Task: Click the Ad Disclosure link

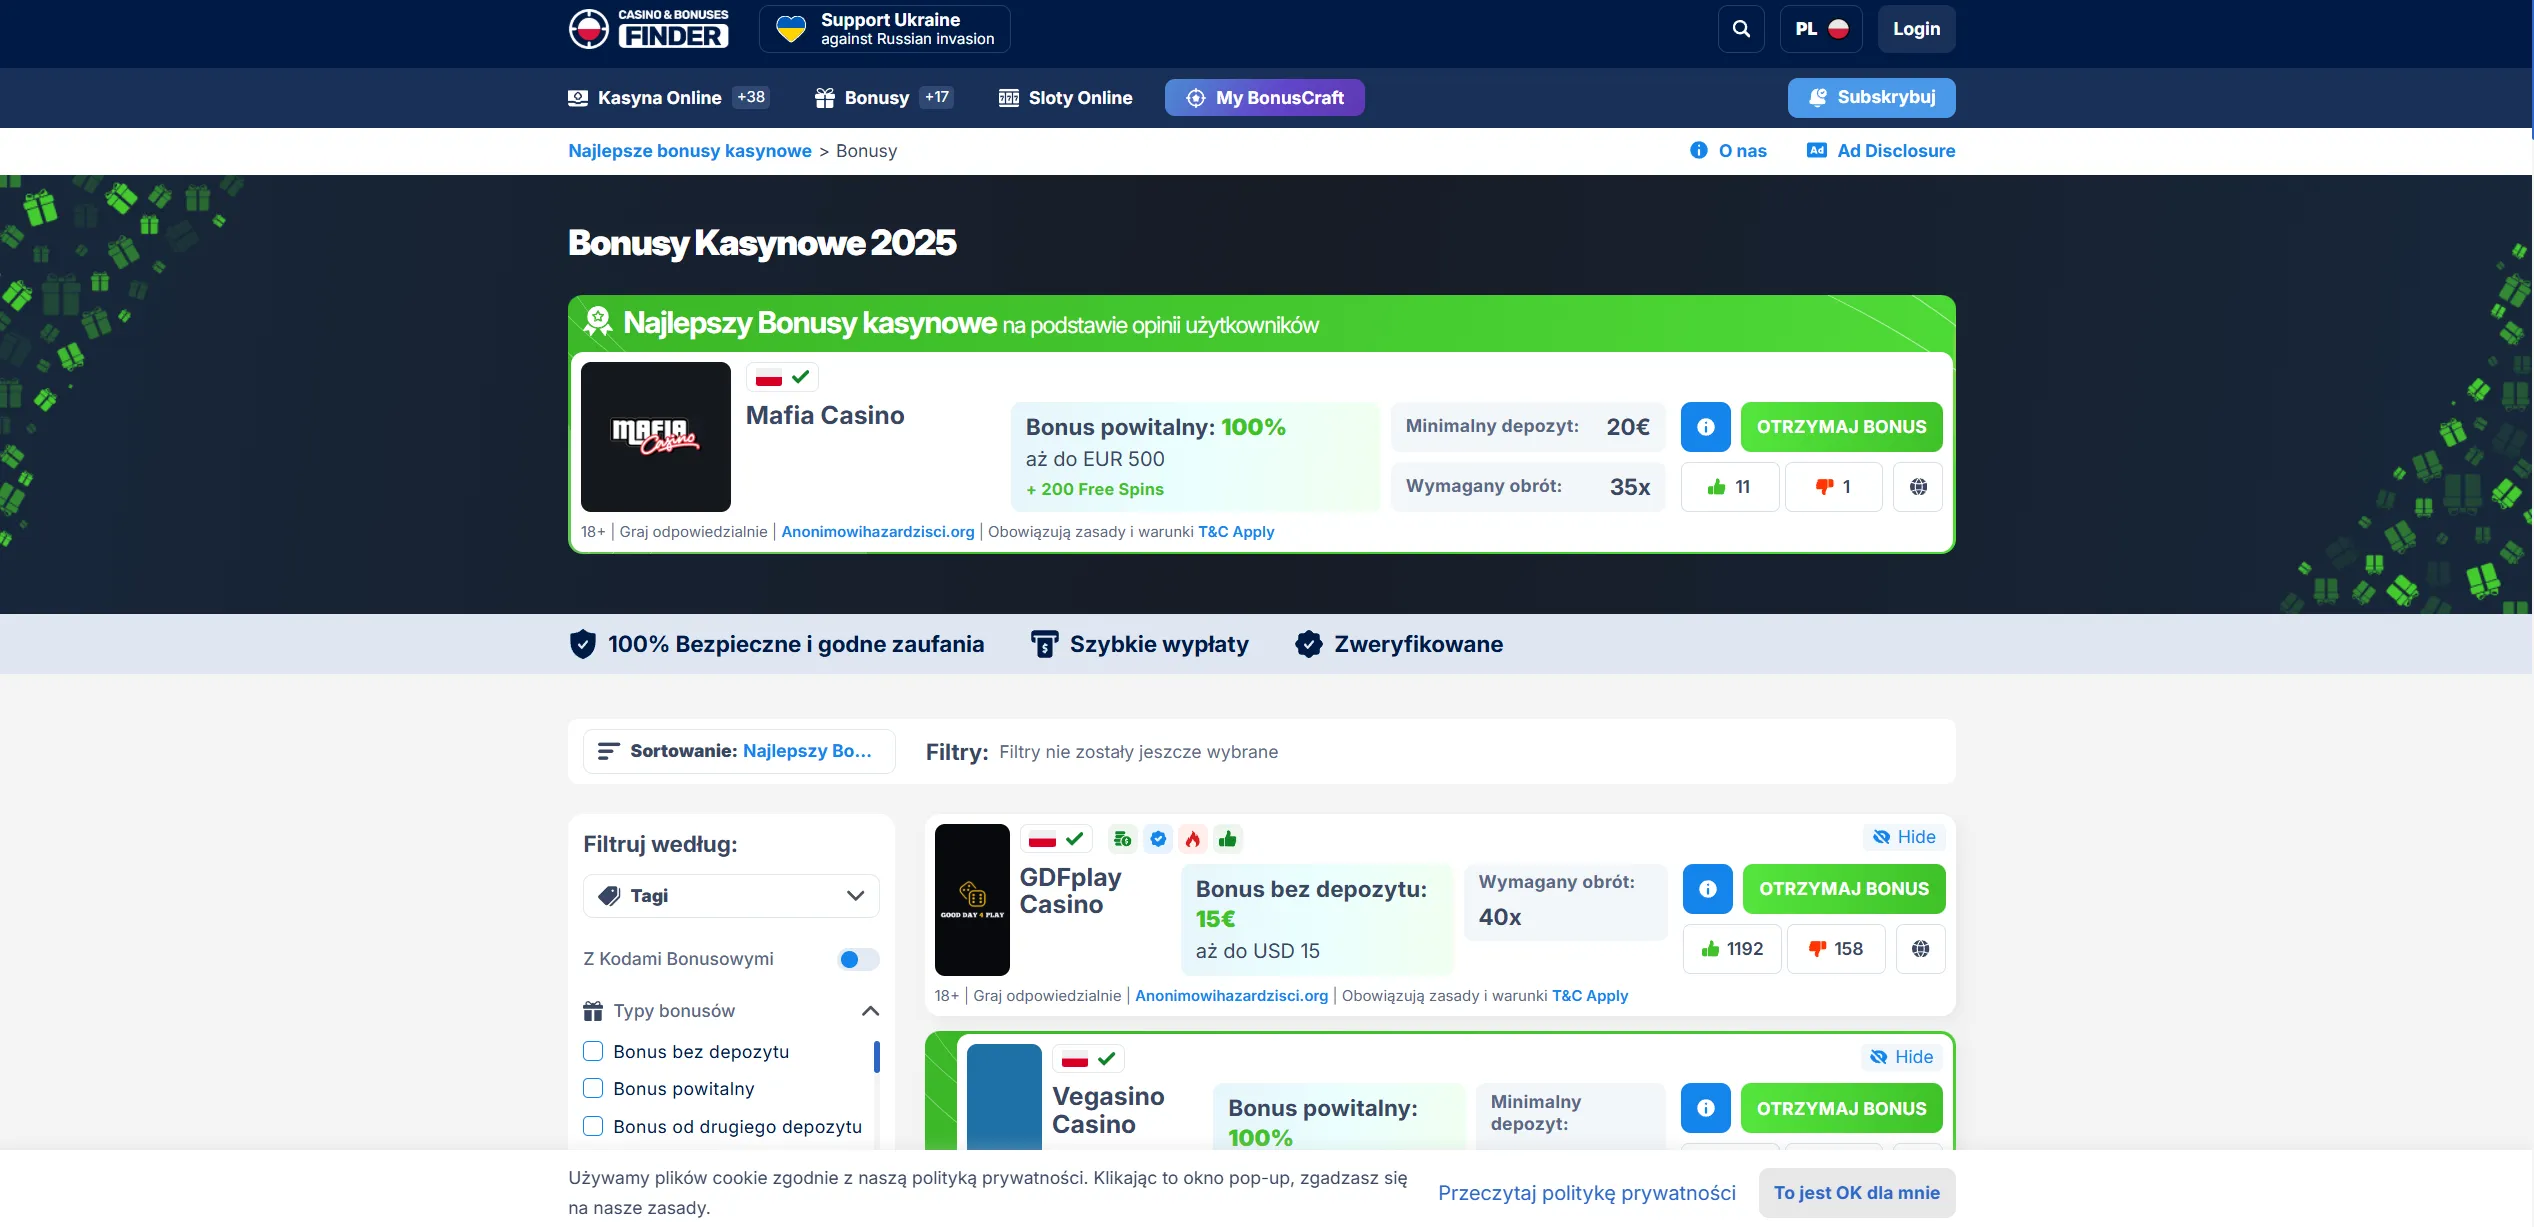Action: click(x=1881, y=151)
